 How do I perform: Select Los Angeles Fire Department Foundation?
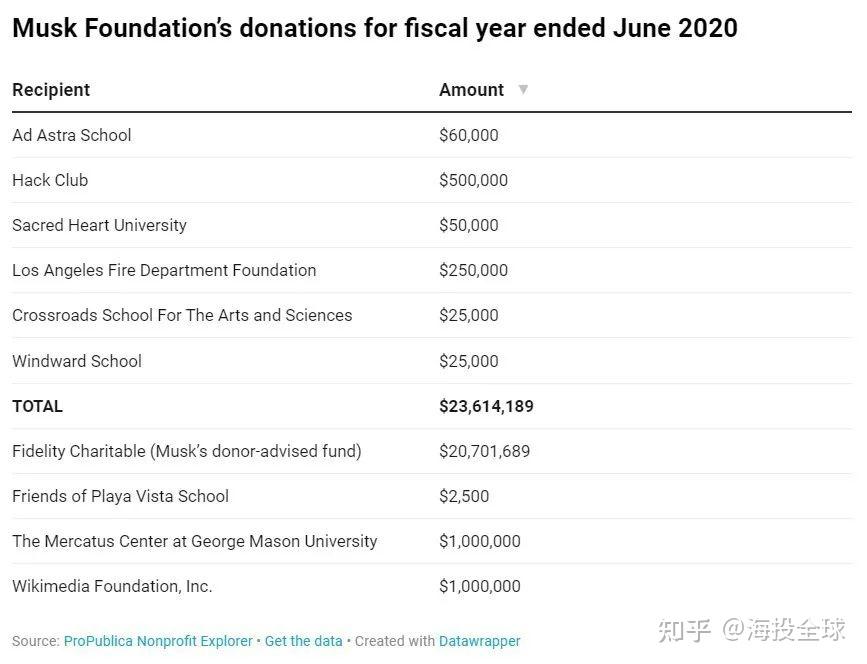(x=164, y=270)
